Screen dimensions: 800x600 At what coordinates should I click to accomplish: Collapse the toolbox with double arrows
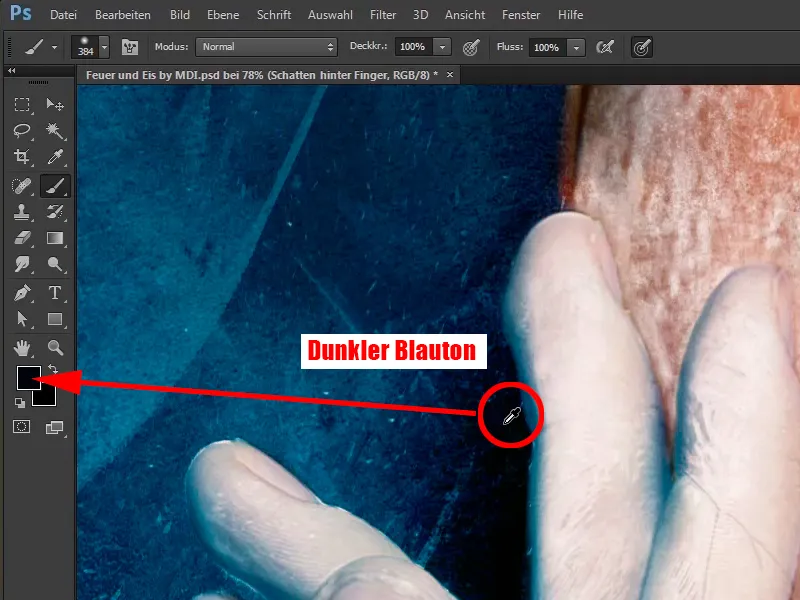11,71
